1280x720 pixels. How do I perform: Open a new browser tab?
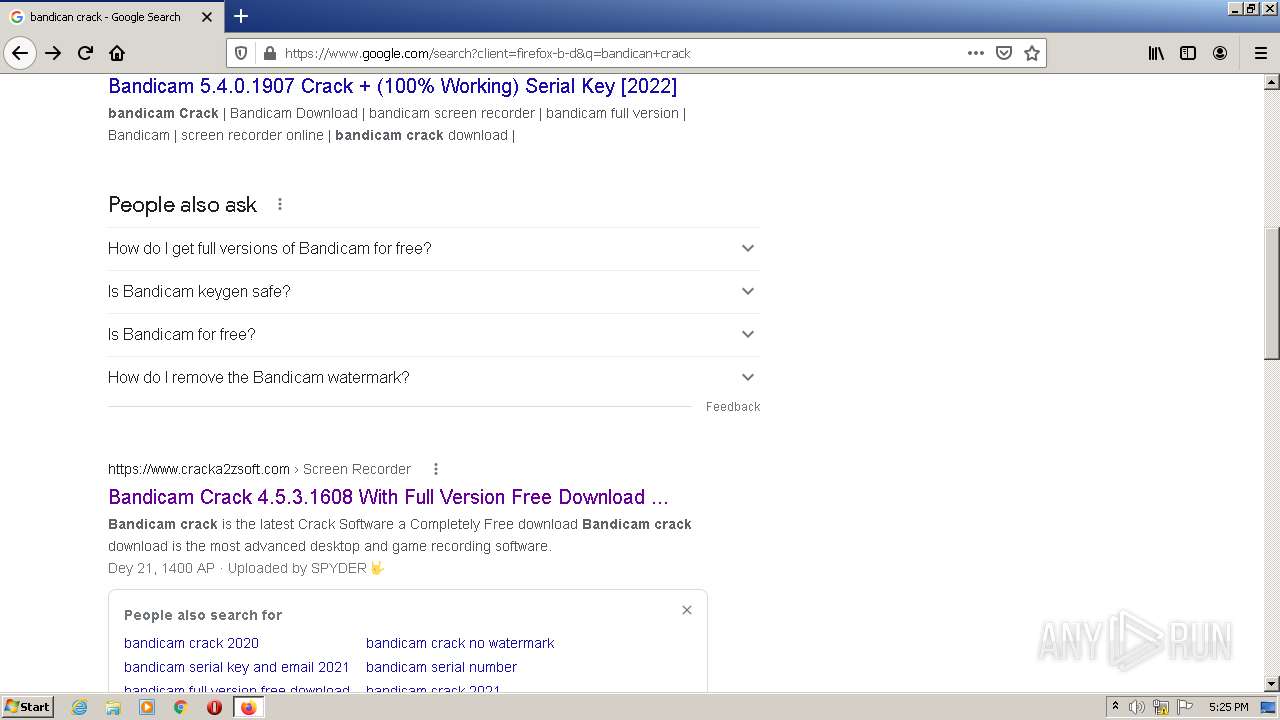tap(241, 16)
